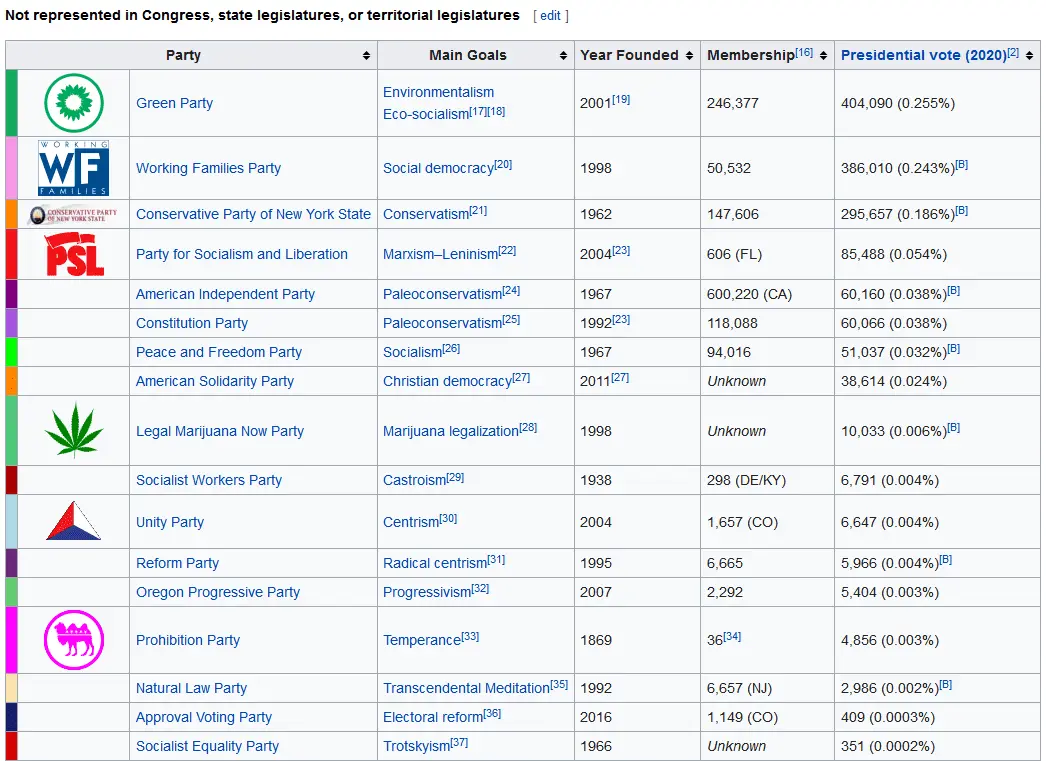
Task: Click footnote reference 16 beside Membership
Action: click(x=804, y=52)
